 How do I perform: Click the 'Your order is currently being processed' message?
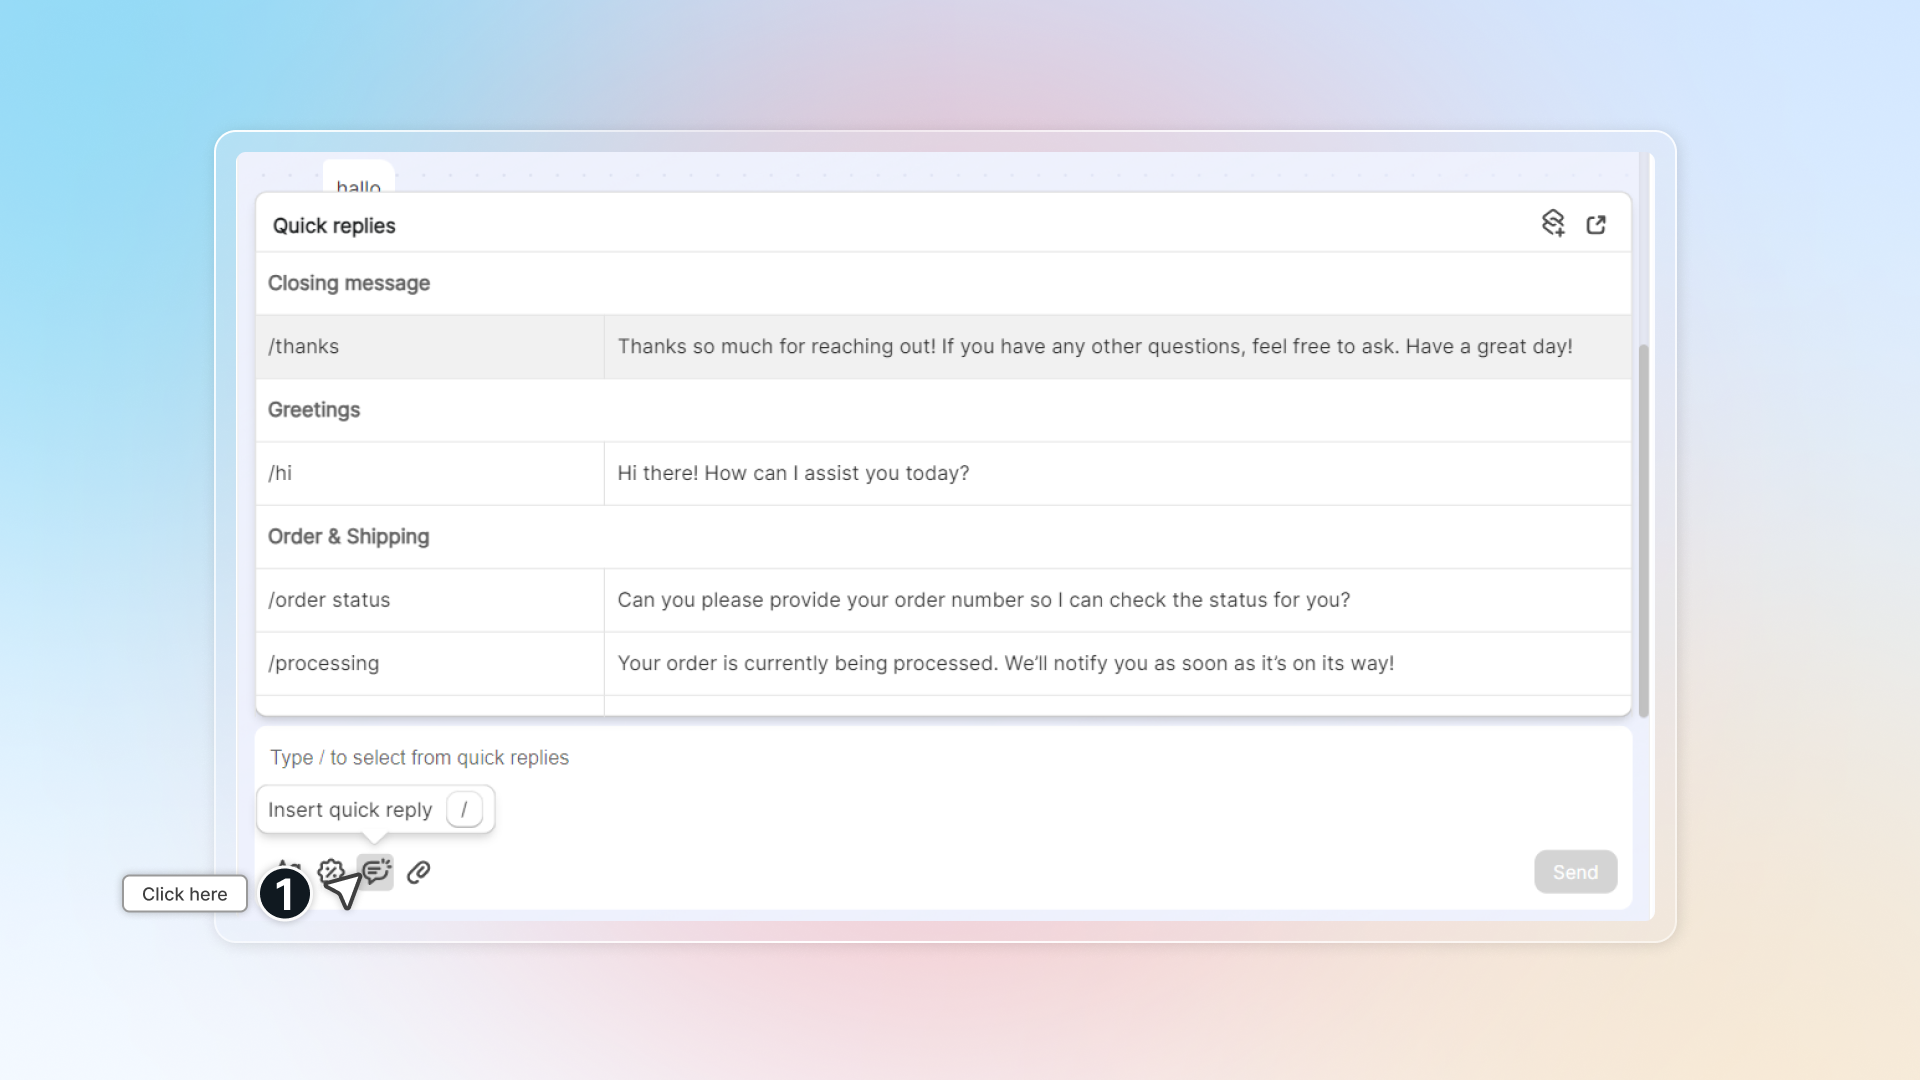point(1005,663)
